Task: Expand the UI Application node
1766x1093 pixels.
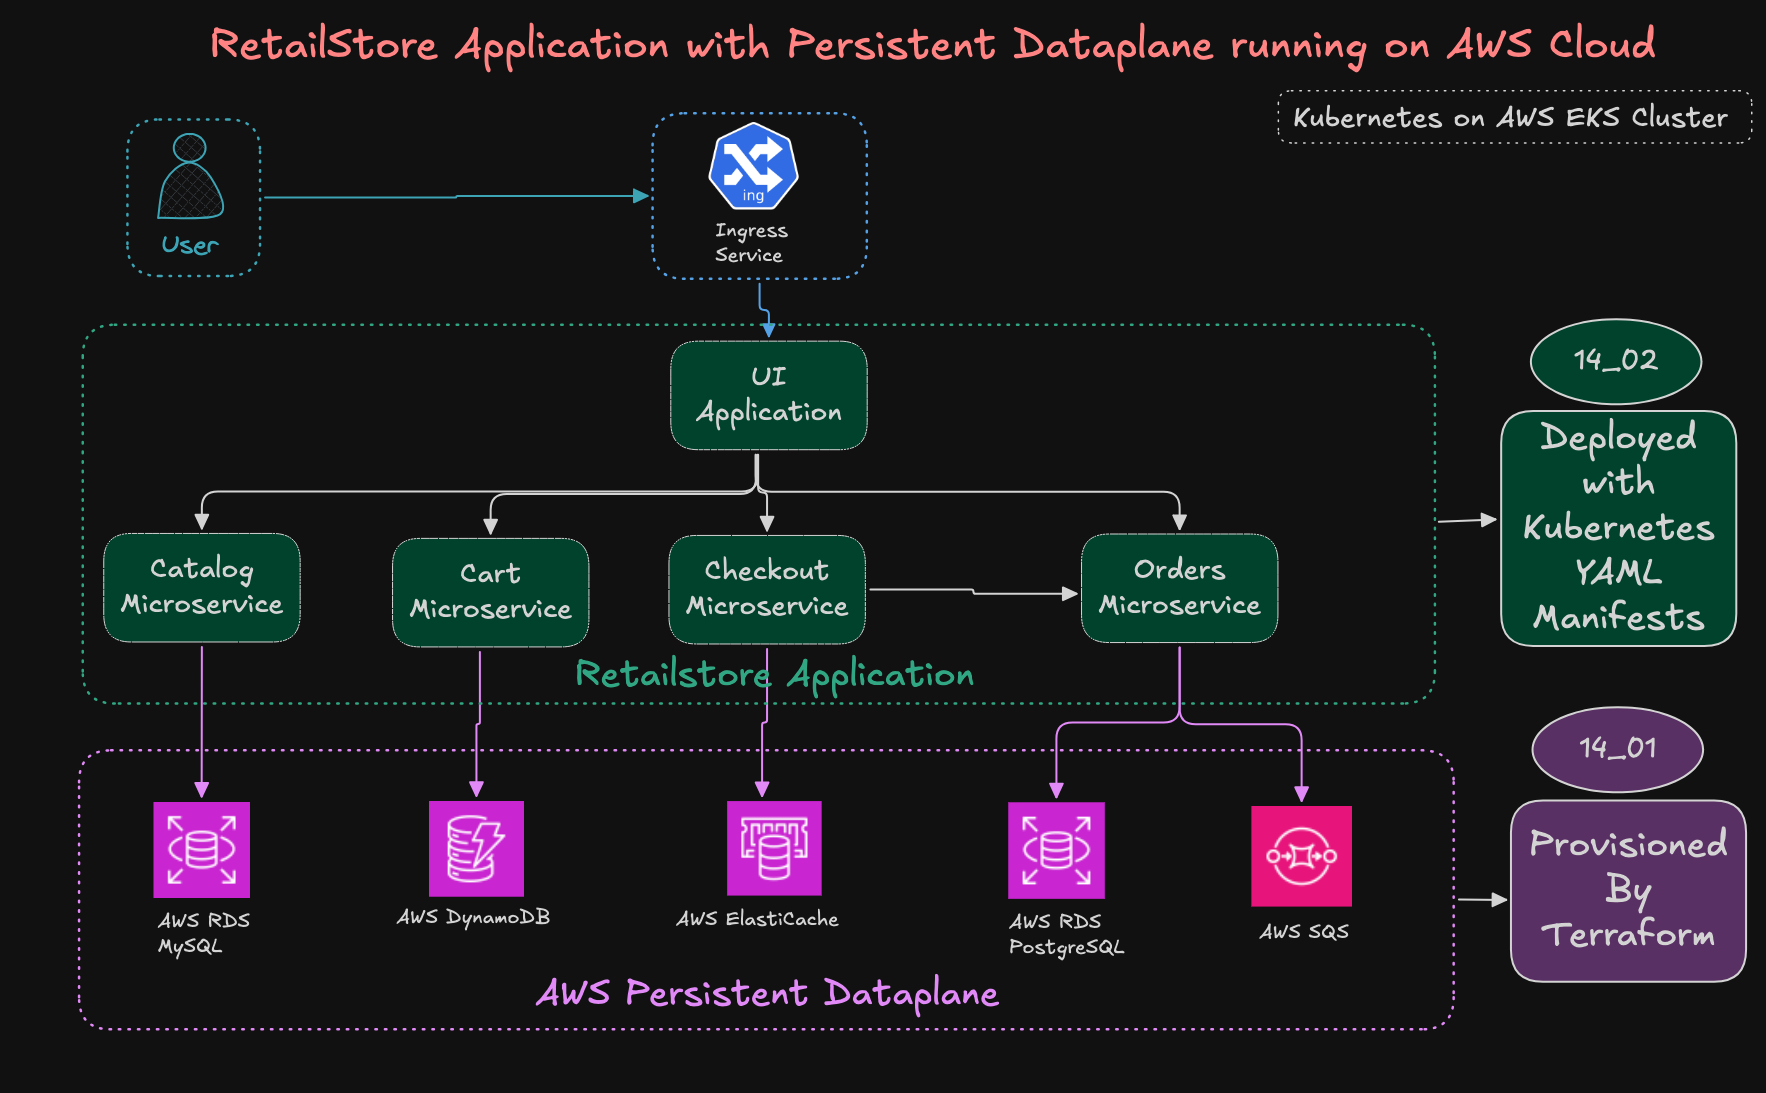Action: click(x=767, y=395)
